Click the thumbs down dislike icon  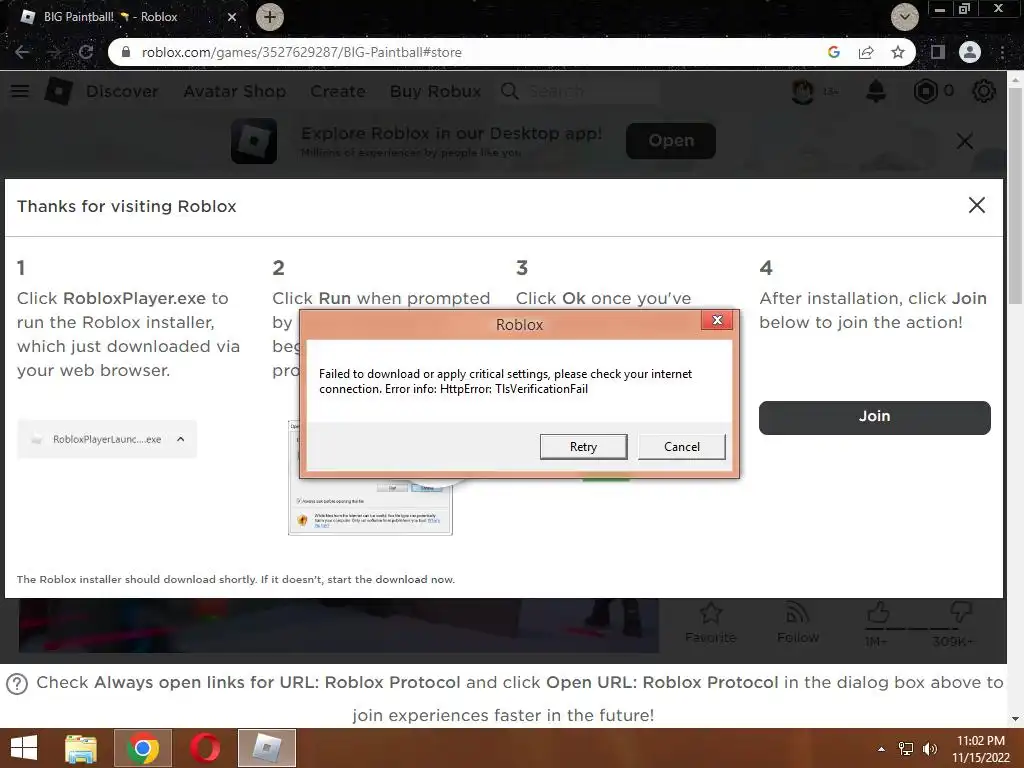click(960, 613)
